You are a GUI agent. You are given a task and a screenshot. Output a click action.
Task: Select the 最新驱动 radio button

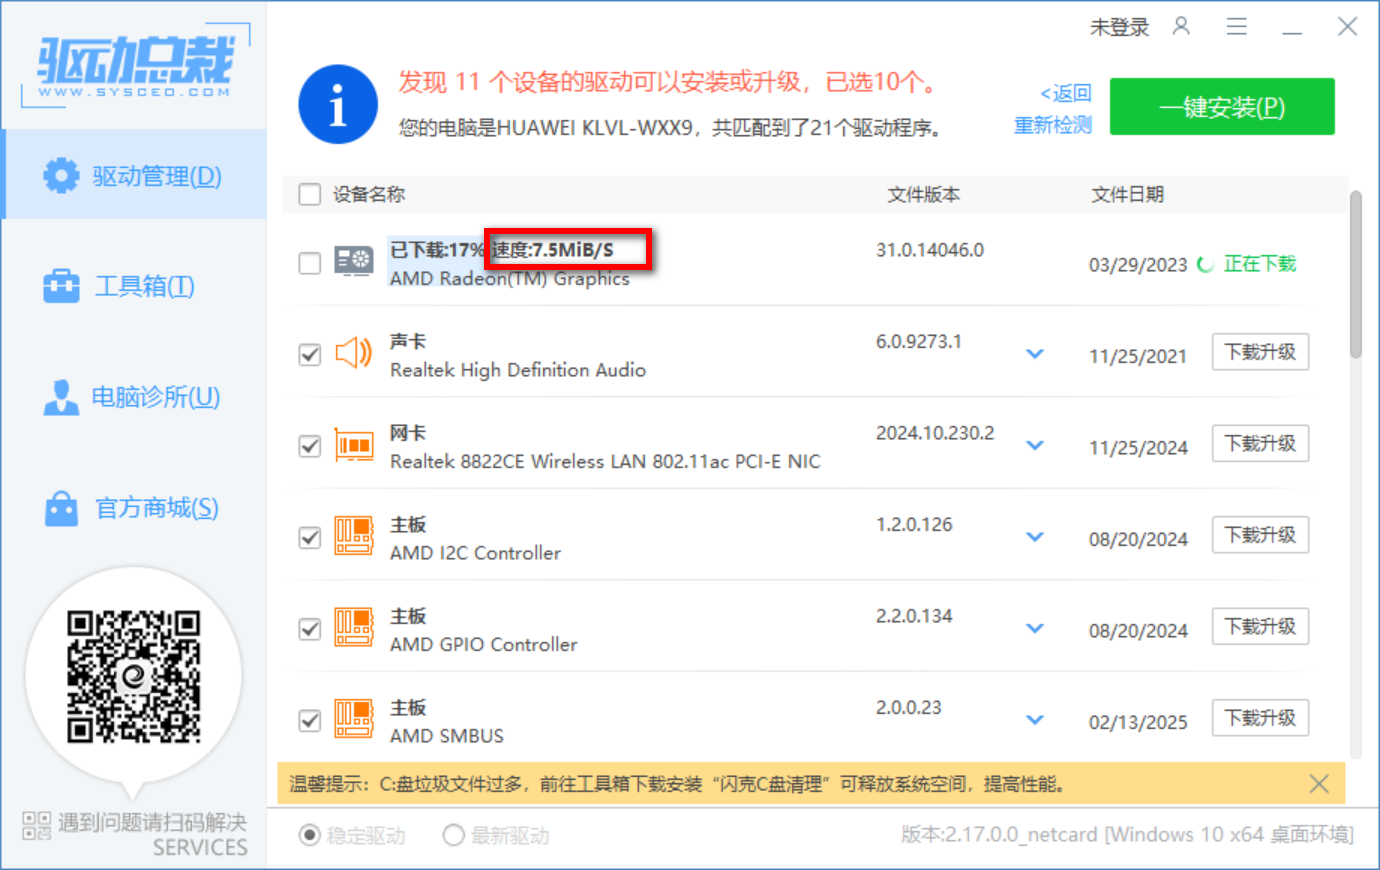(x=453, y=835)
